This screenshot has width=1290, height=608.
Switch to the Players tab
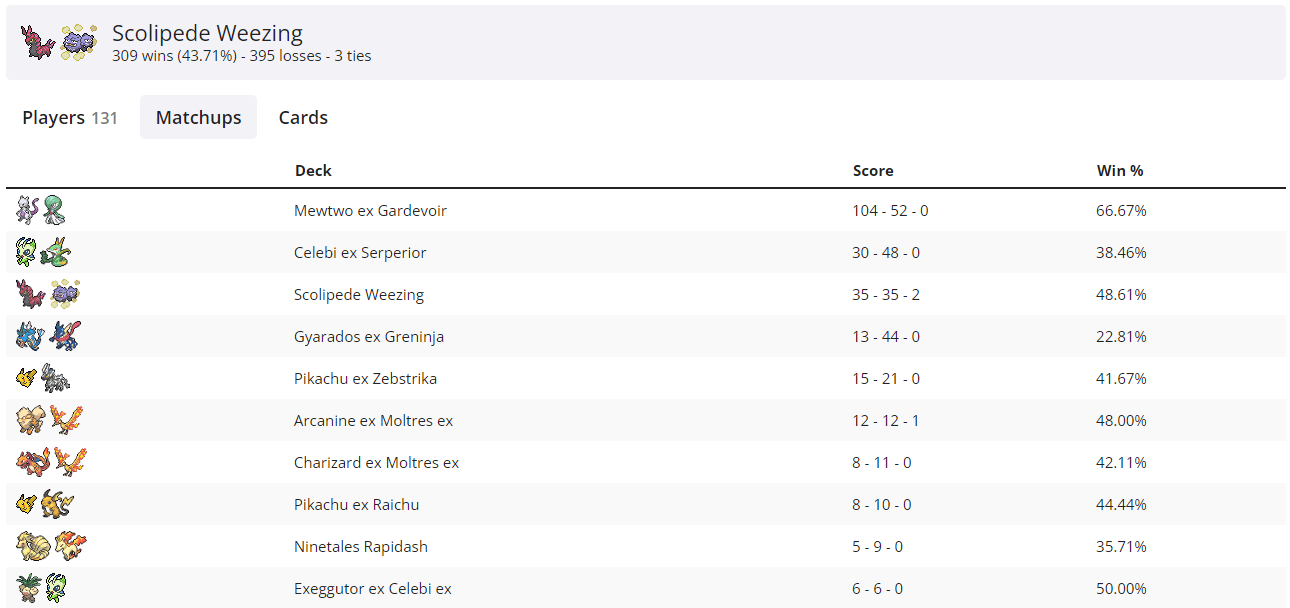[x=70, y=118]
